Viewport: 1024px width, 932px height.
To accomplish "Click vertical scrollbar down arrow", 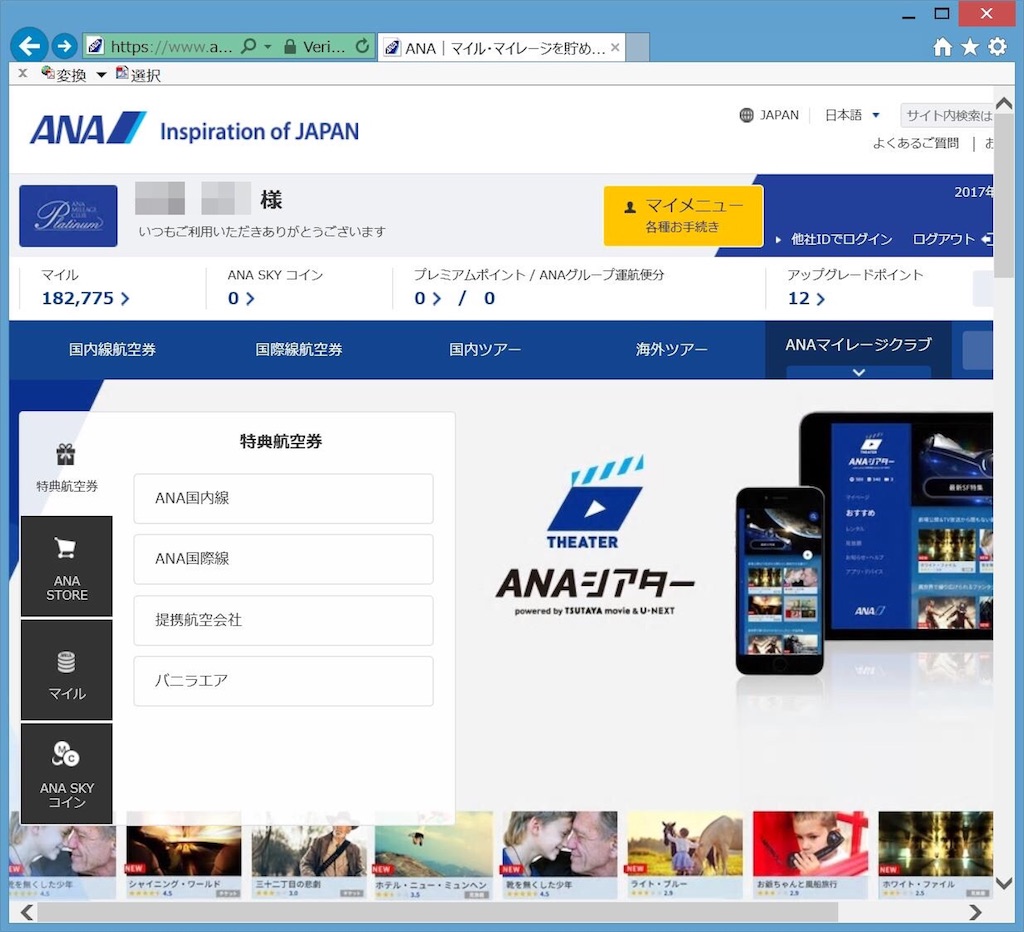I will [1004, 883].
